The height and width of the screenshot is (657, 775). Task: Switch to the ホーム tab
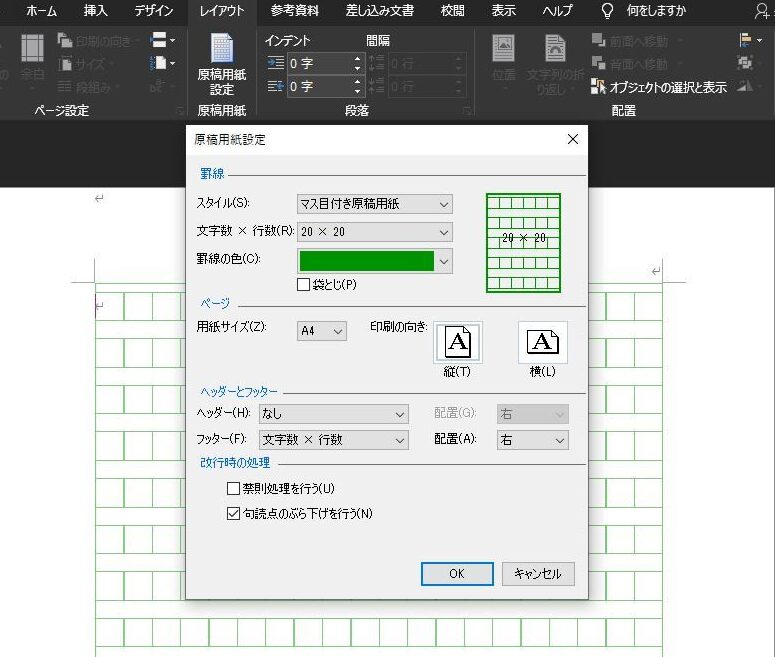42,11
